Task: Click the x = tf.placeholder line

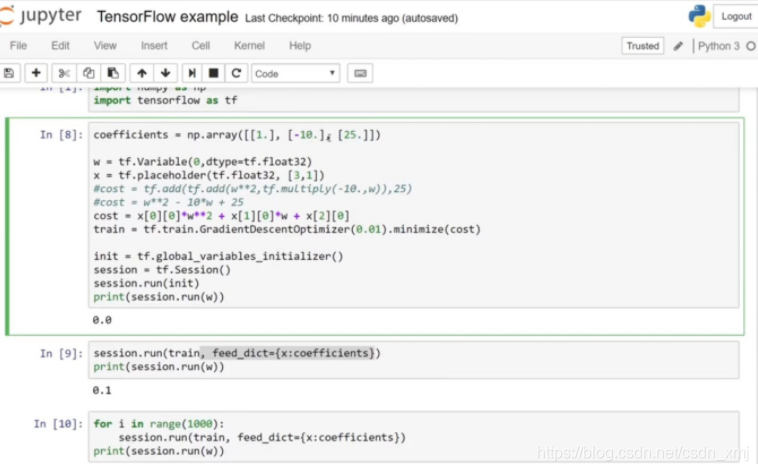Action: [x=209, y=175]
